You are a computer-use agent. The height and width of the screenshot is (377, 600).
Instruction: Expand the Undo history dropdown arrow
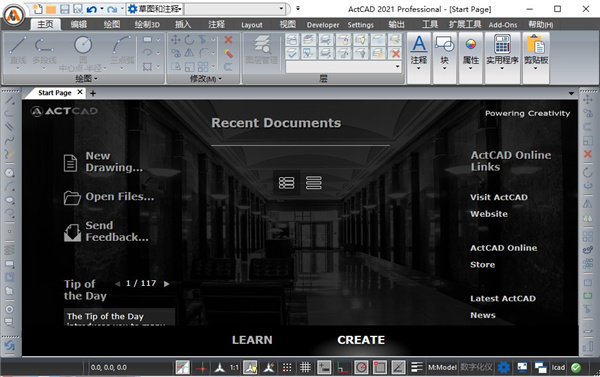(102, 8)
